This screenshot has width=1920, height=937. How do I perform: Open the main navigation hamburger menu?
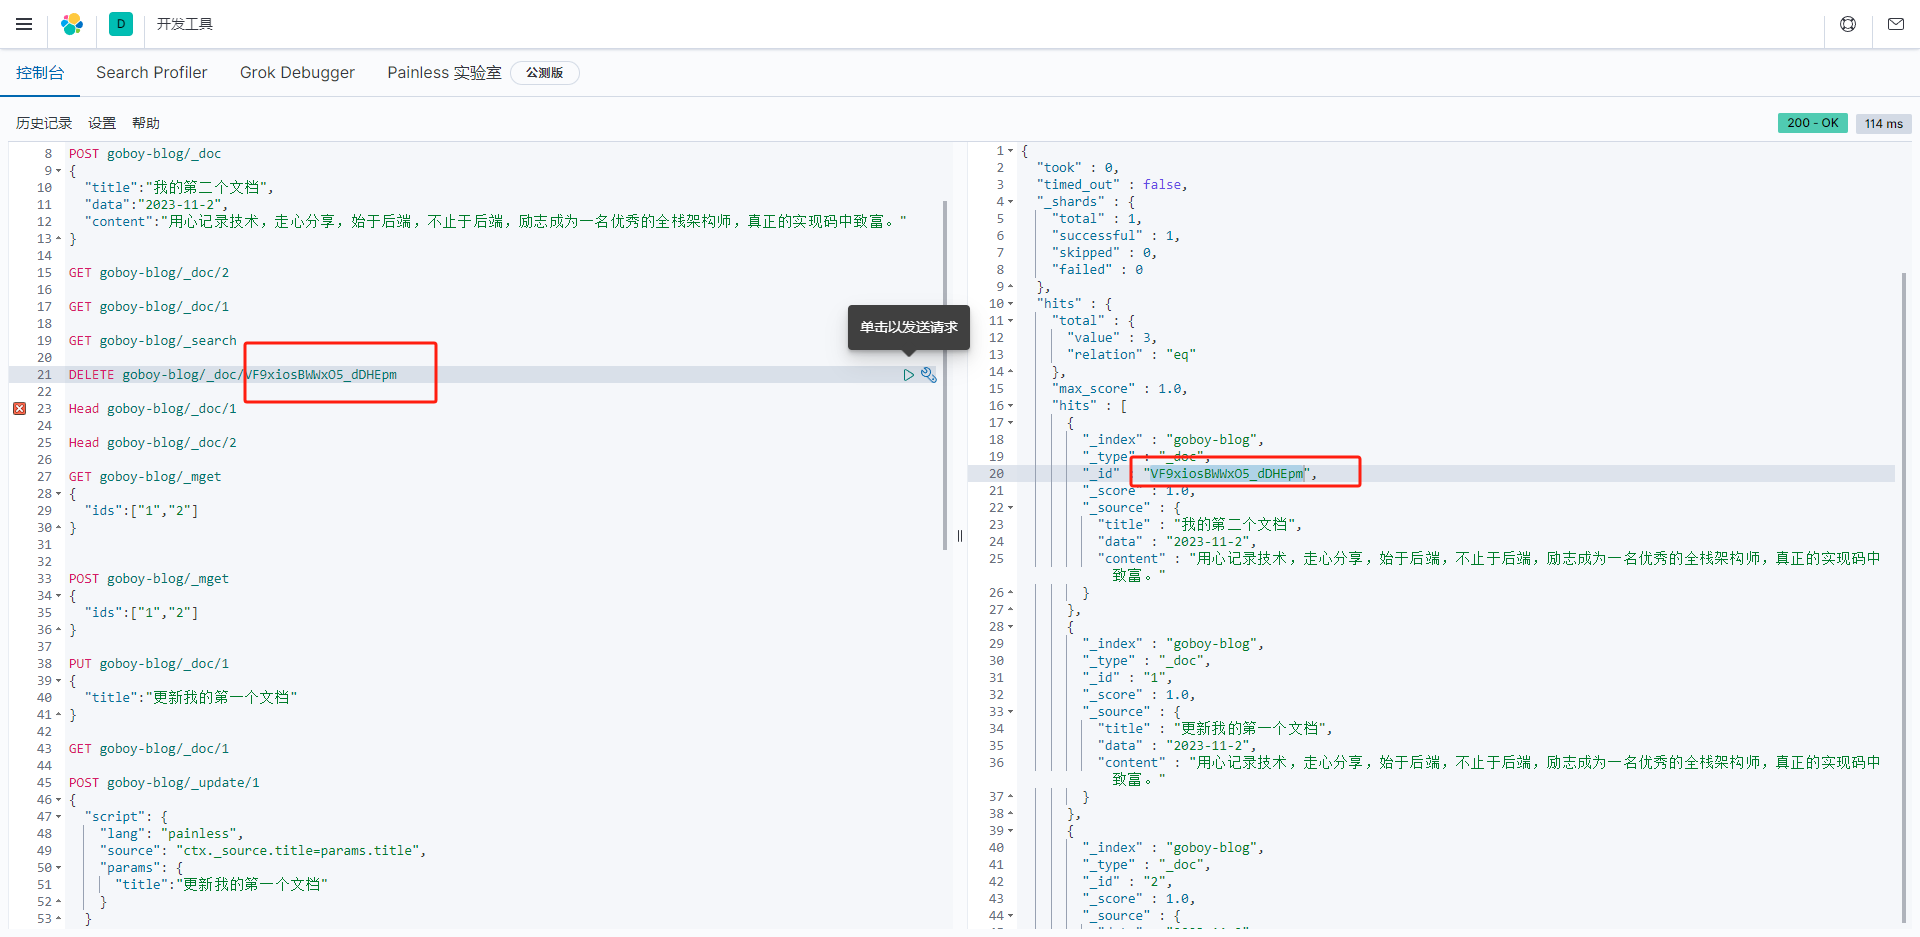24,24
